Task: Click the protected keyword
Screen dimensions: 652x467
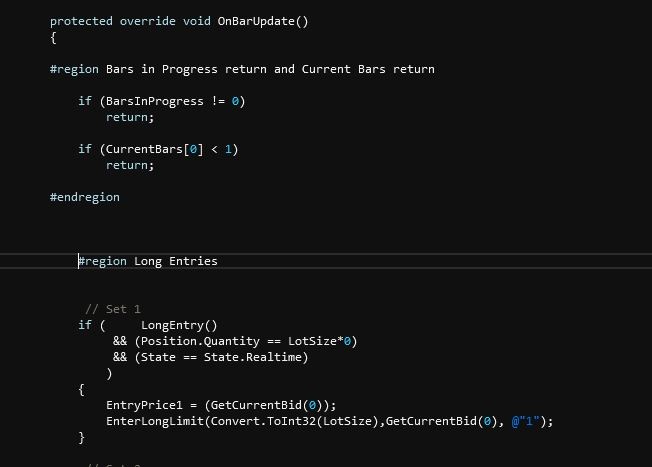Action: (81, 21)
